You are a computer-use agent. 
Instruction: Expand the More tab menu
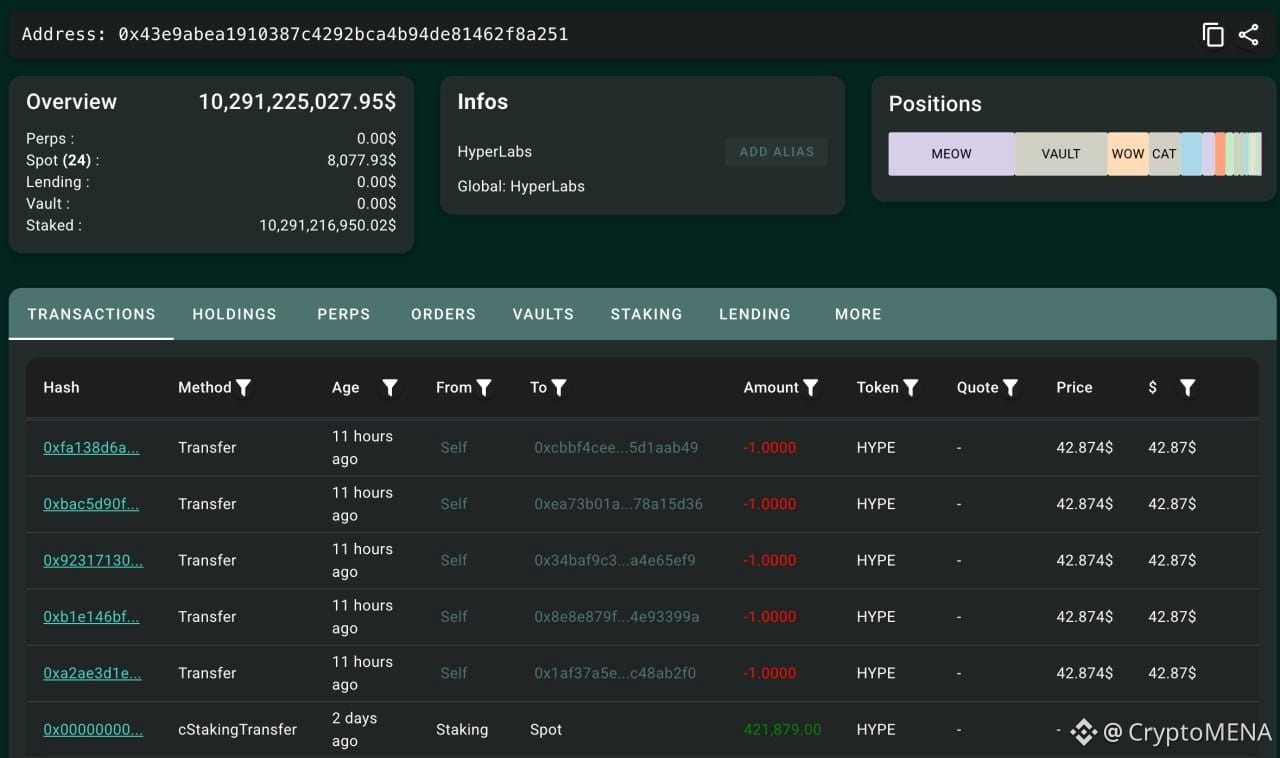click(858, 314)
